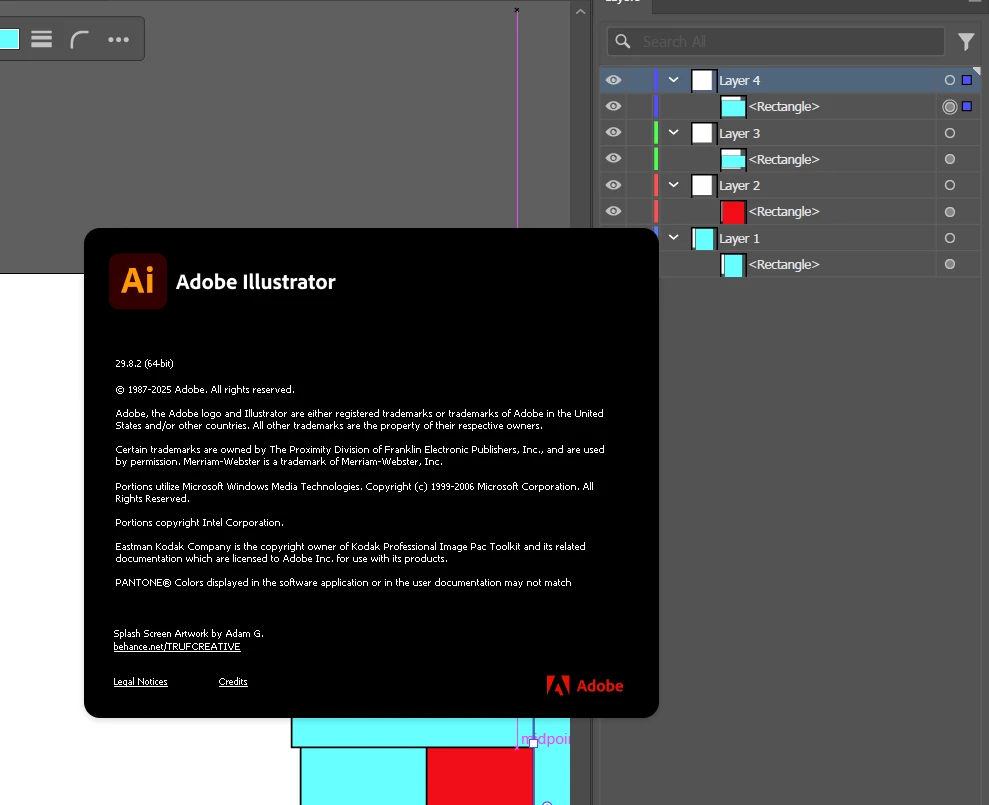The height and width of the screenshot is (805, 989).
Task: Click the corner radius curve icon
Action: coord(79,39)
